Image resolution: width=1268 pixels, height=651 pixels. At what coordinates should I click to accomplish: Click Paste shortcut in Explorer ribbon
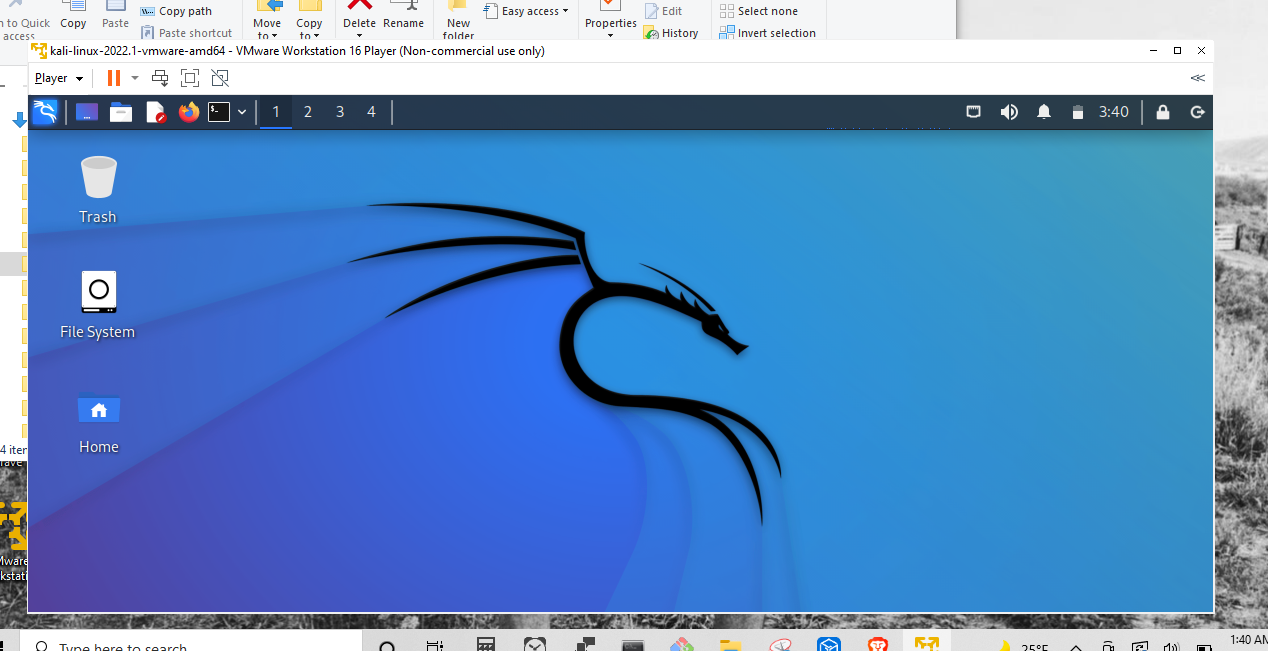pyautogui.click(x=186, y=33)
